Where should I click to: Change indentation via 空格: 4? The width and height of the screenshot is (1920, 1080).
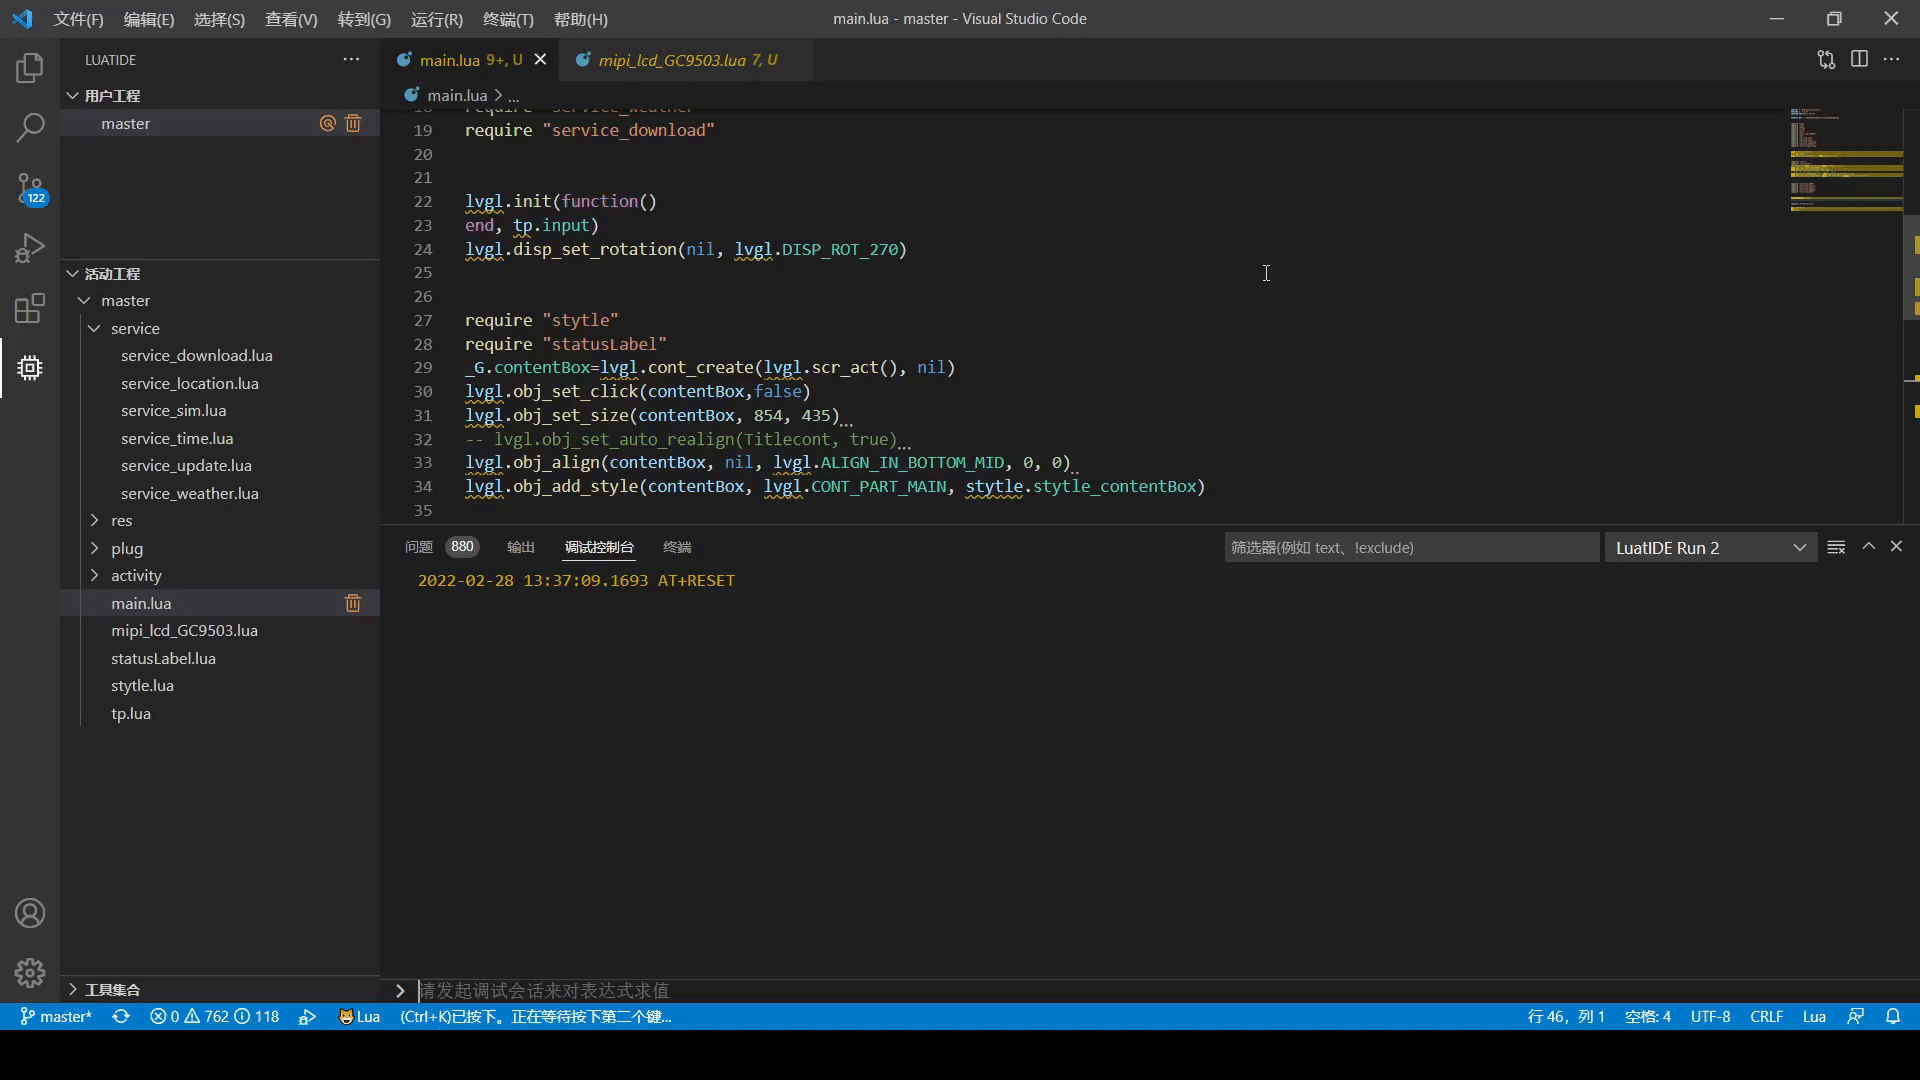point(1648,1016)
